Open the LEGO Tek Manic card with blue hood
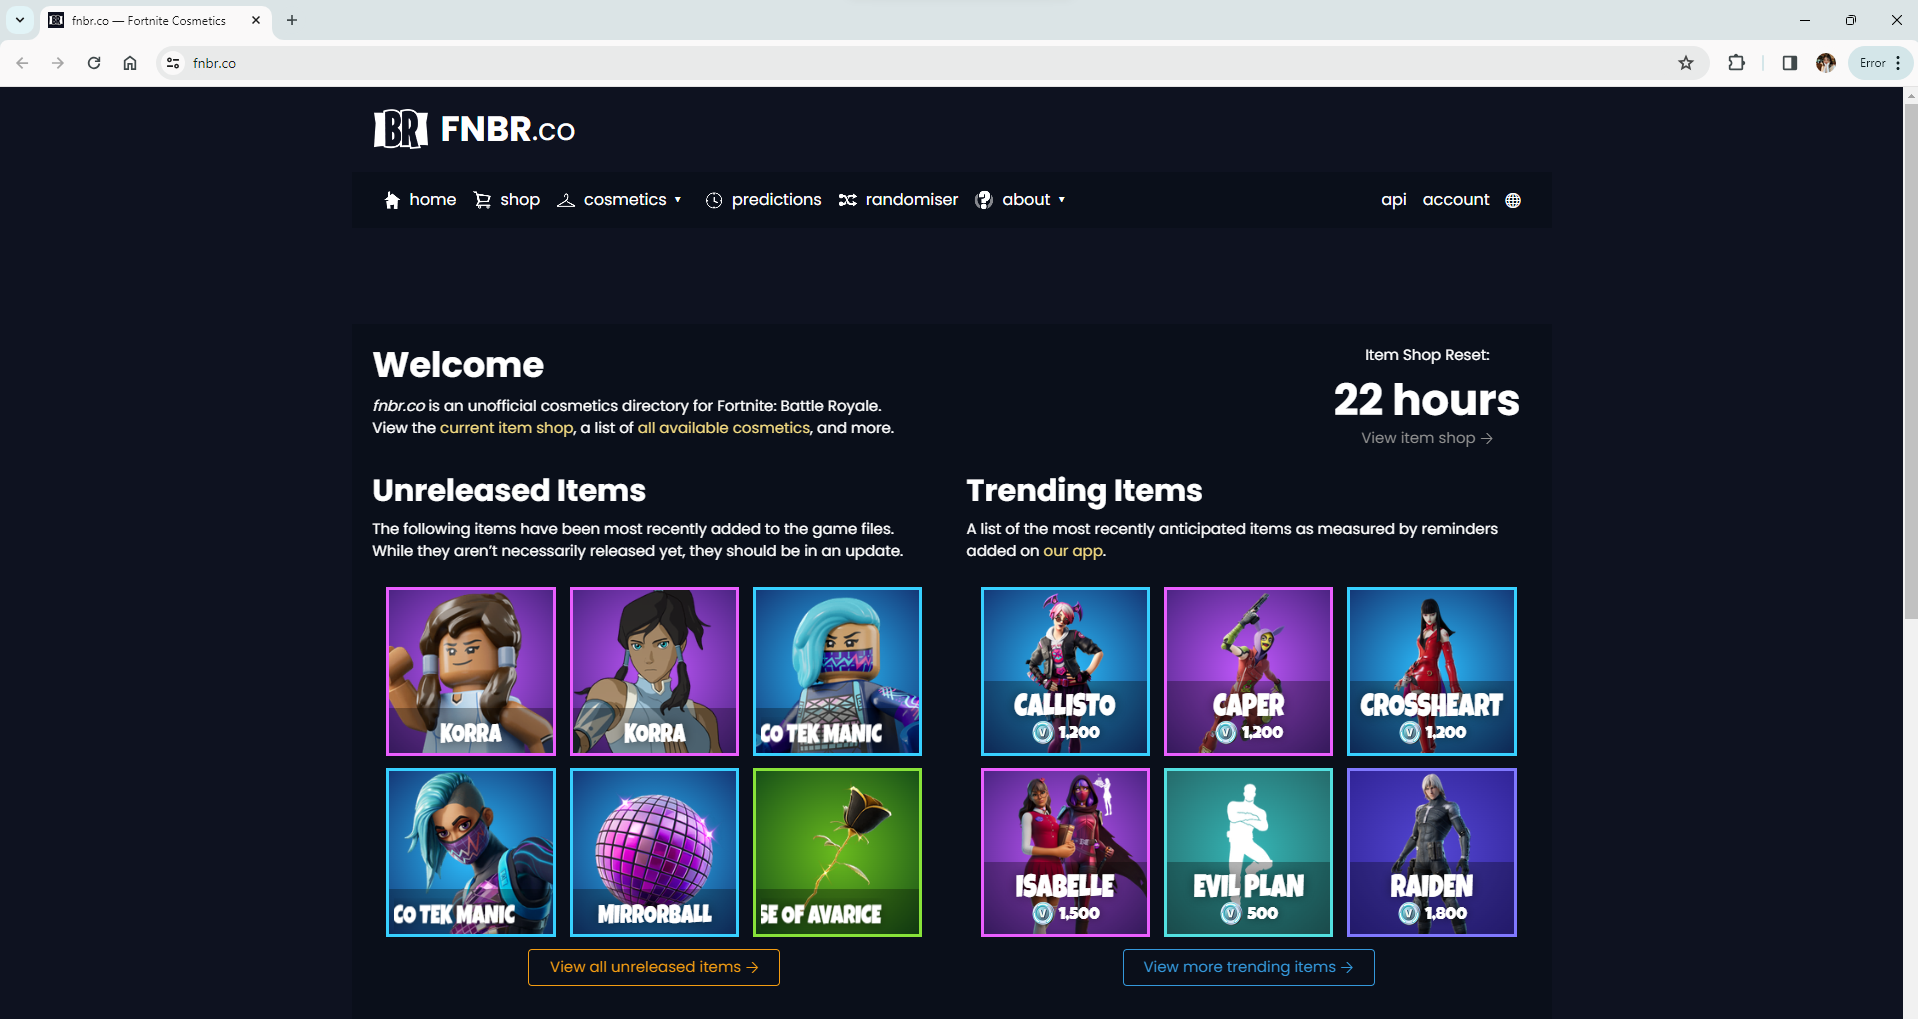The height and width of the screenshot is (1019, 1918). pyautogui.click(x=837, y=671)
